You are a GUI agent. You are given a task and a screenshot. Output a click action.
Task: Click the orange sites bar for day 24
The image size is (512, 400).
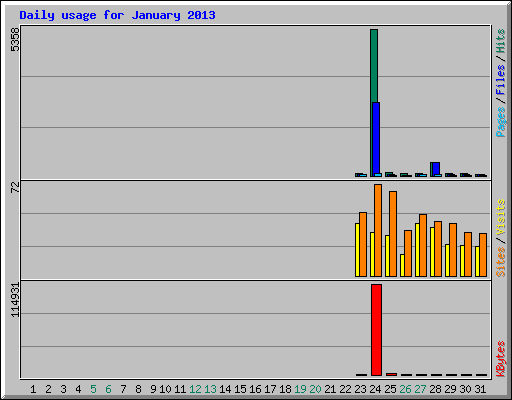378,230
